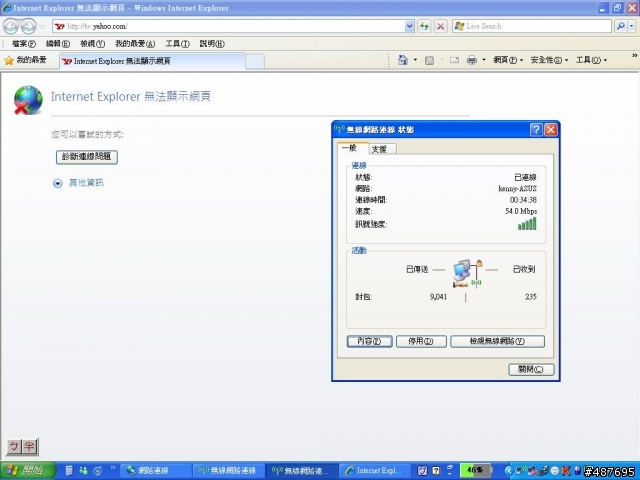Open the 工具(T) menu in menu bar
This screenshot has height=480, width=640.
coord(177,44)
